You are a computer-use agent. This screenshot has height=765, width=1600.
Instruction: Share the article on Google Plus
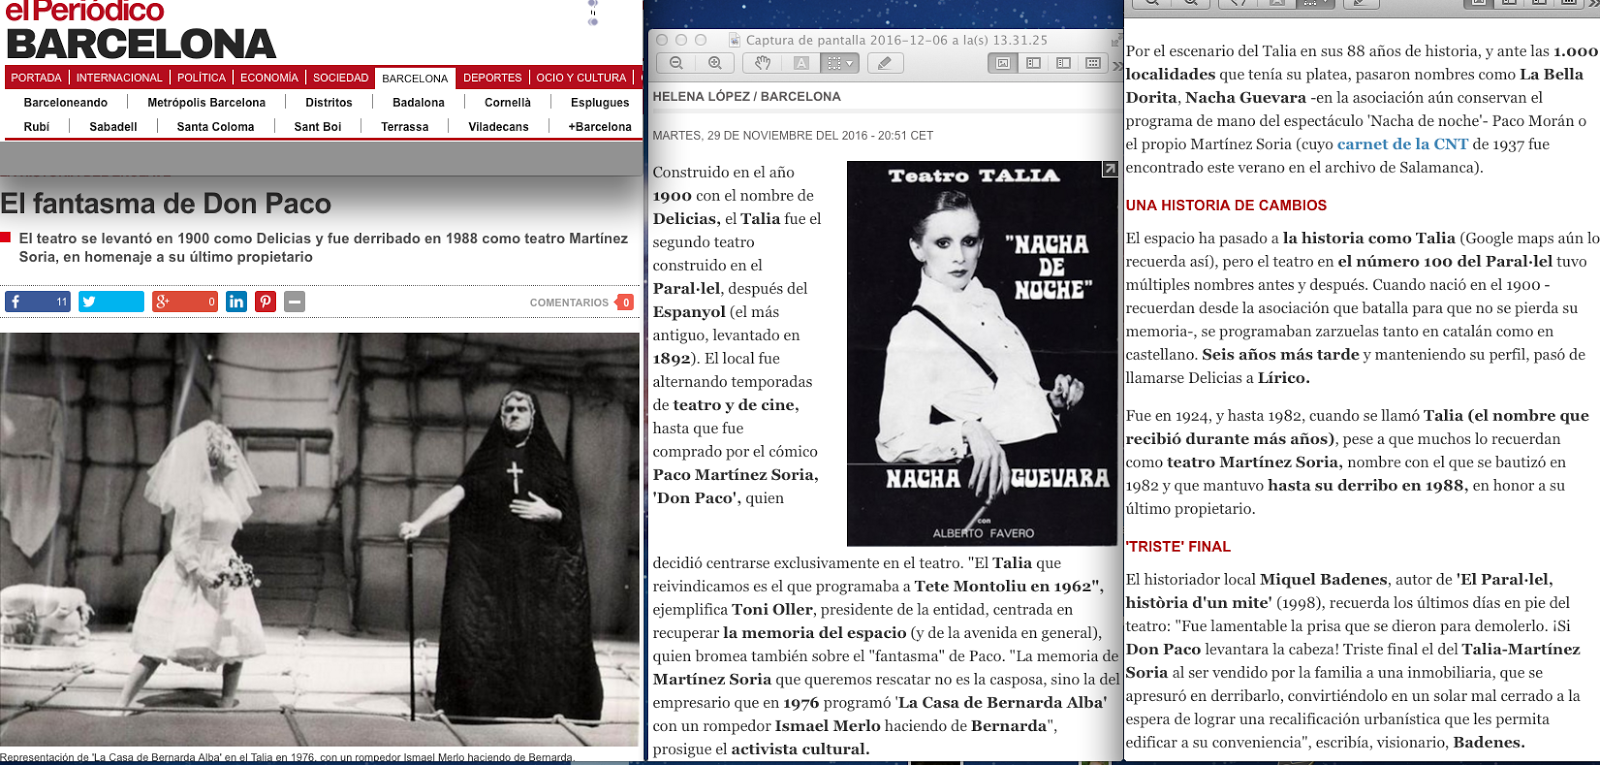tap(185, 301)
